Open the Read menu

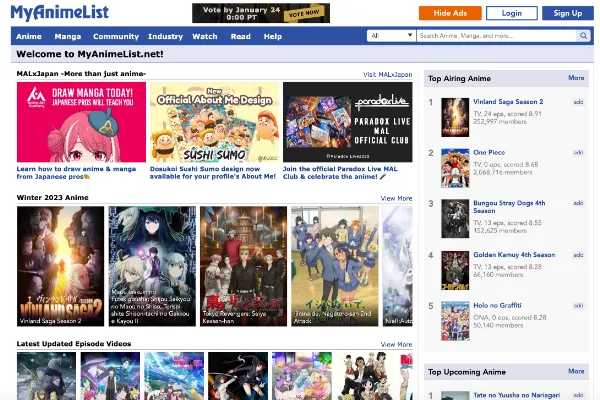(x=240, y=36)
